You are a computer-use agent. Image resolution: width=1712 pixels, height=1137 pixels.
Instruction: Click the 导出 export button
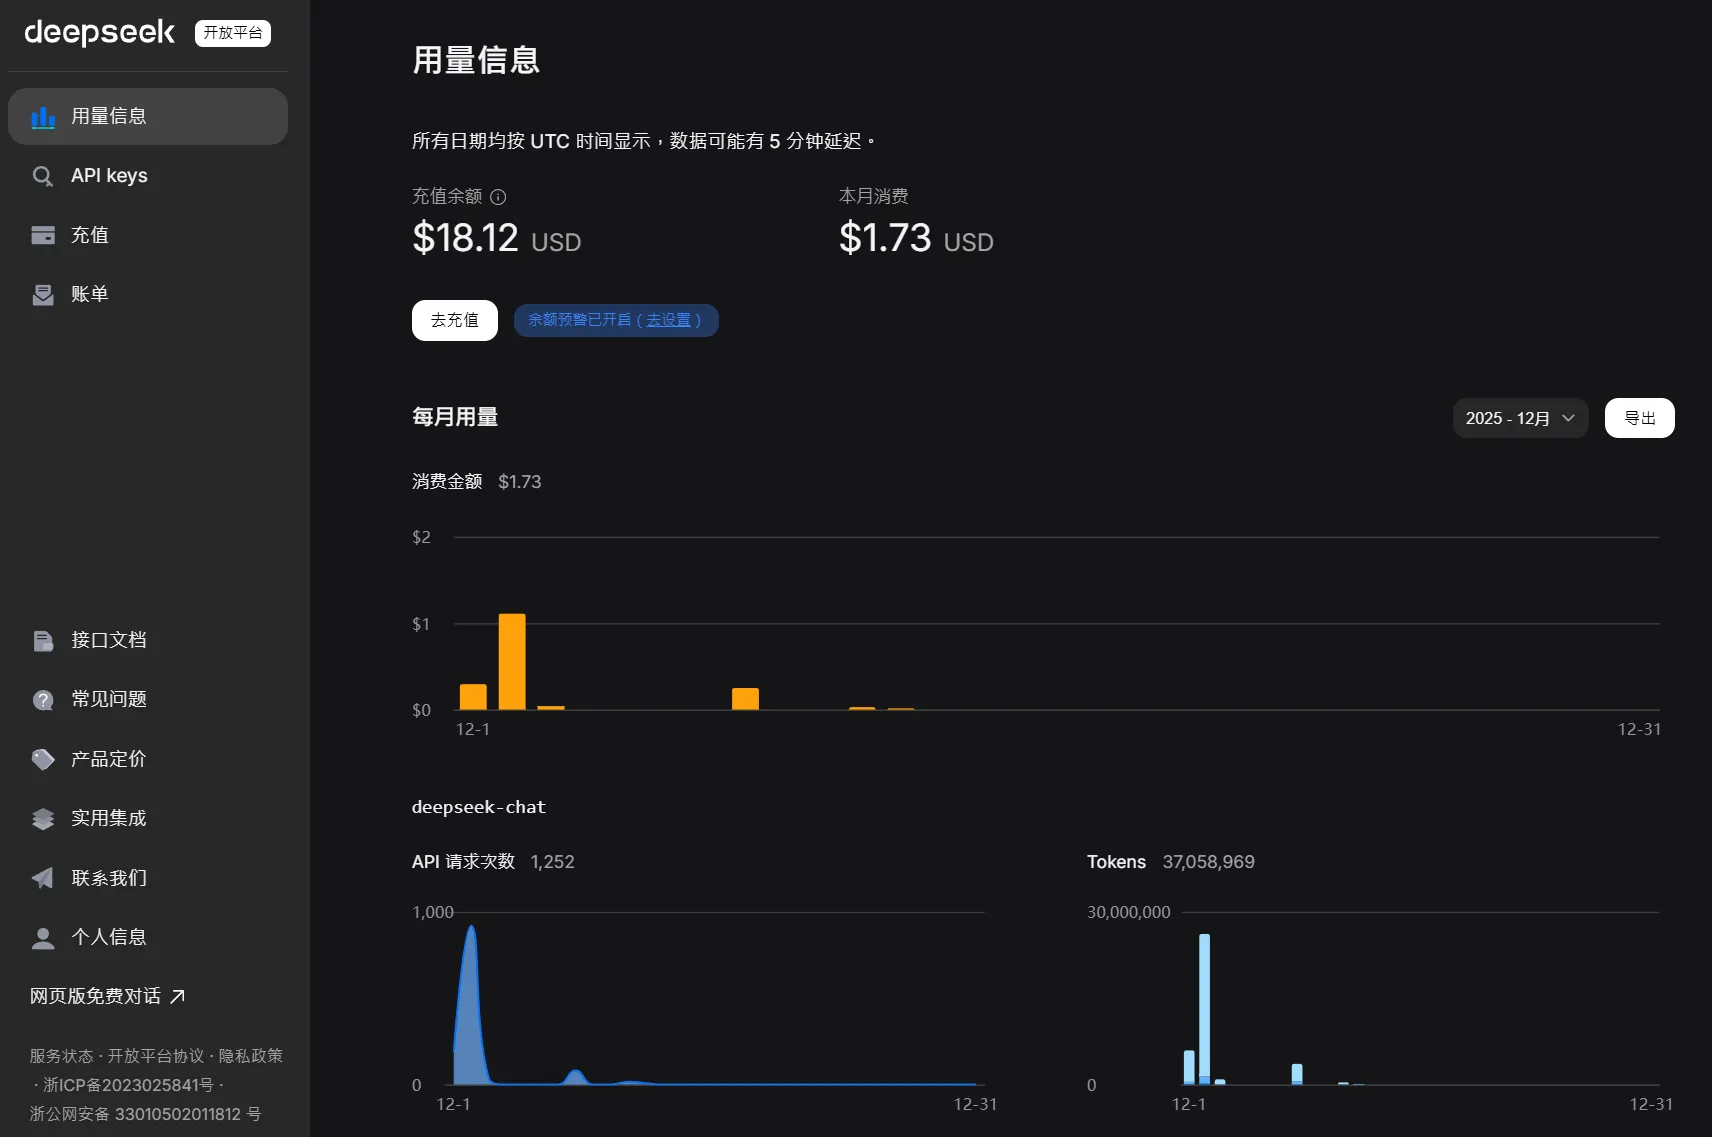tap(1639, 418)
